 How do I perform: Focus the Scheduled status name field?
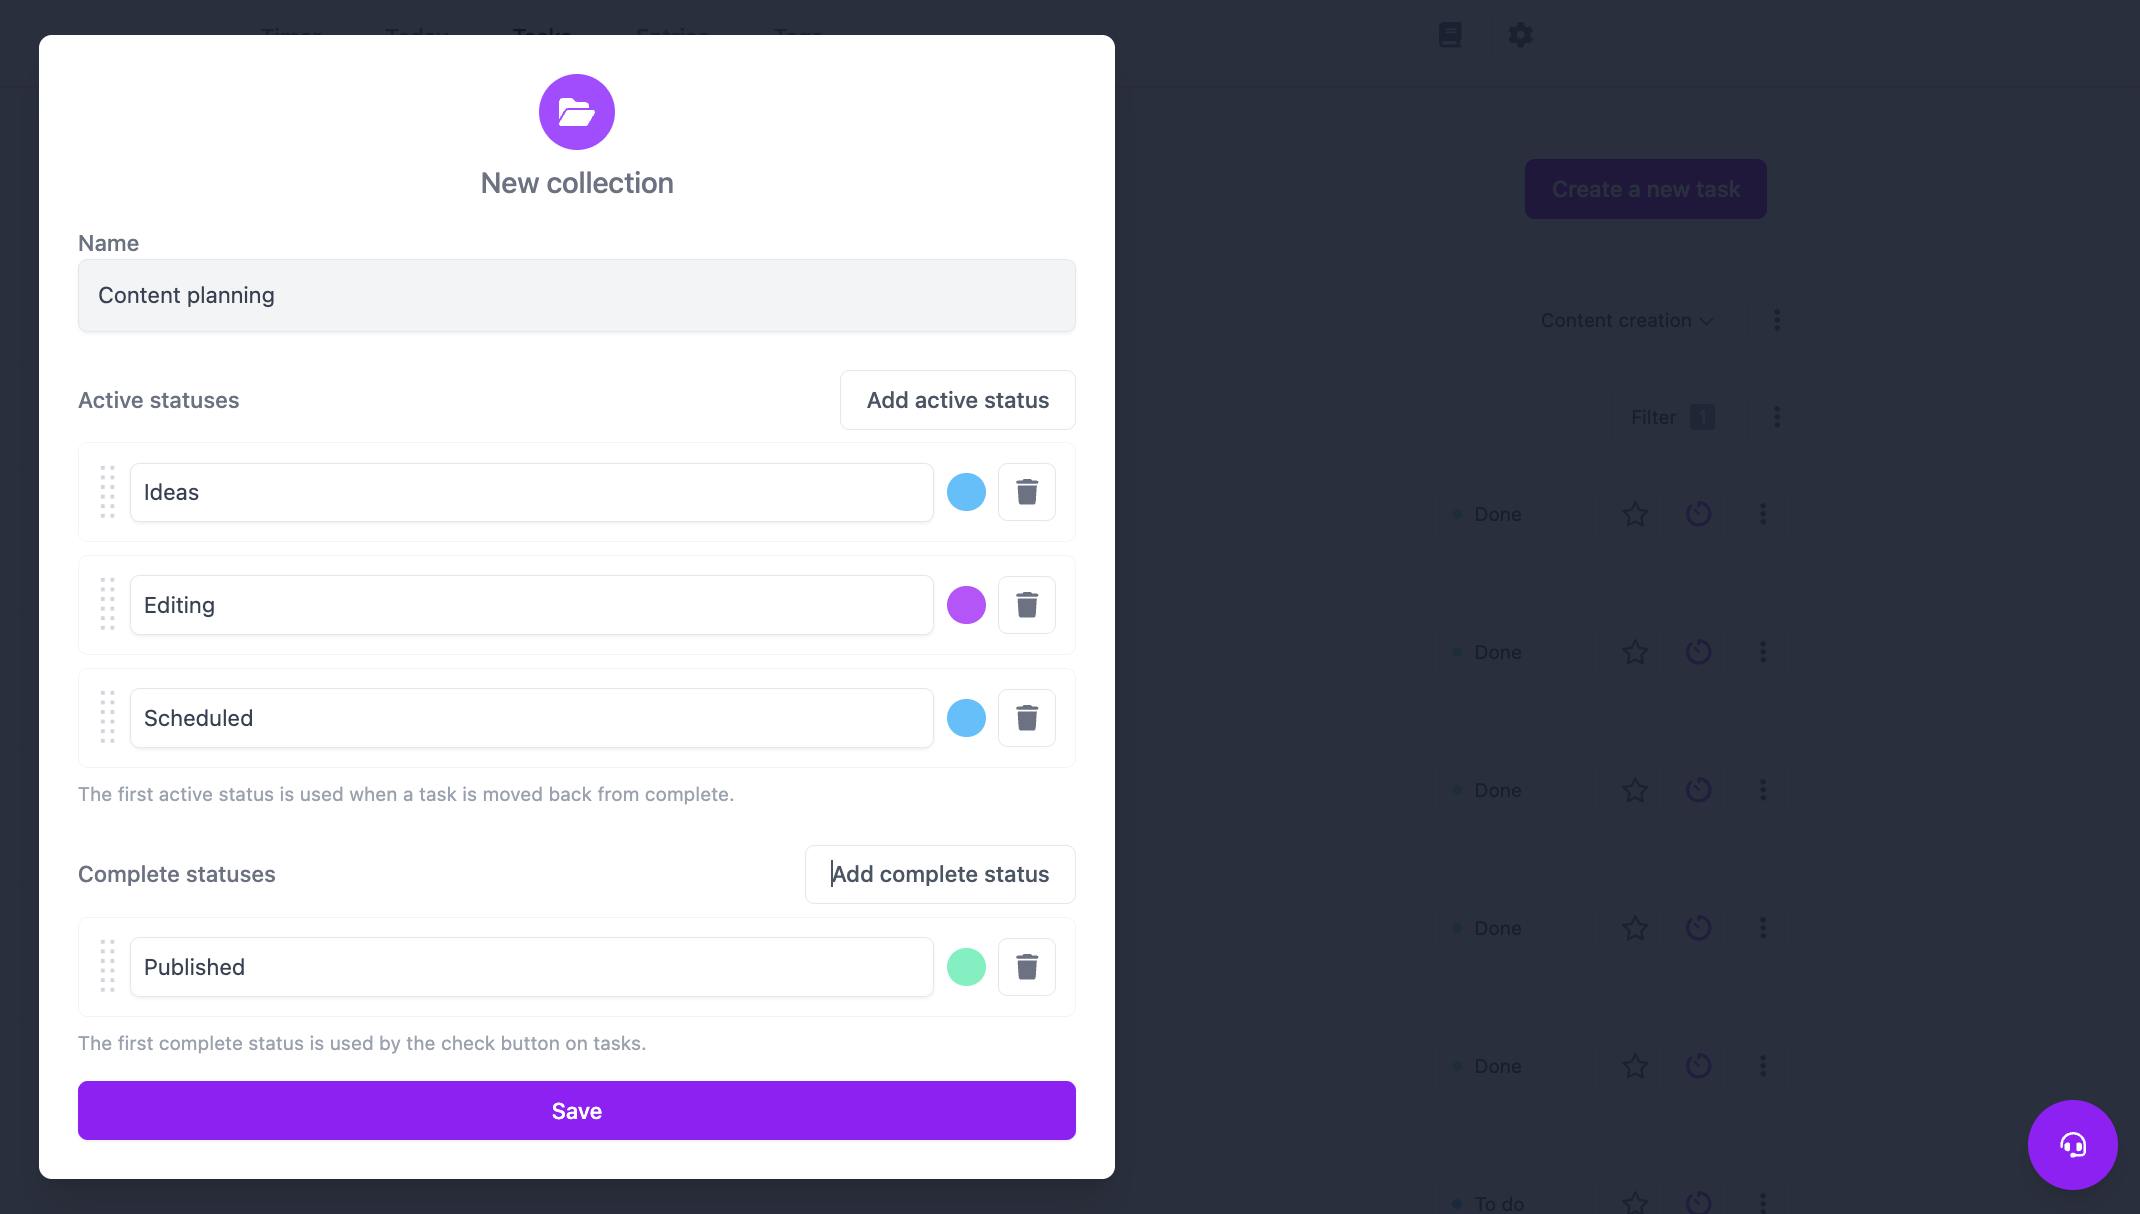pos(531,718)
